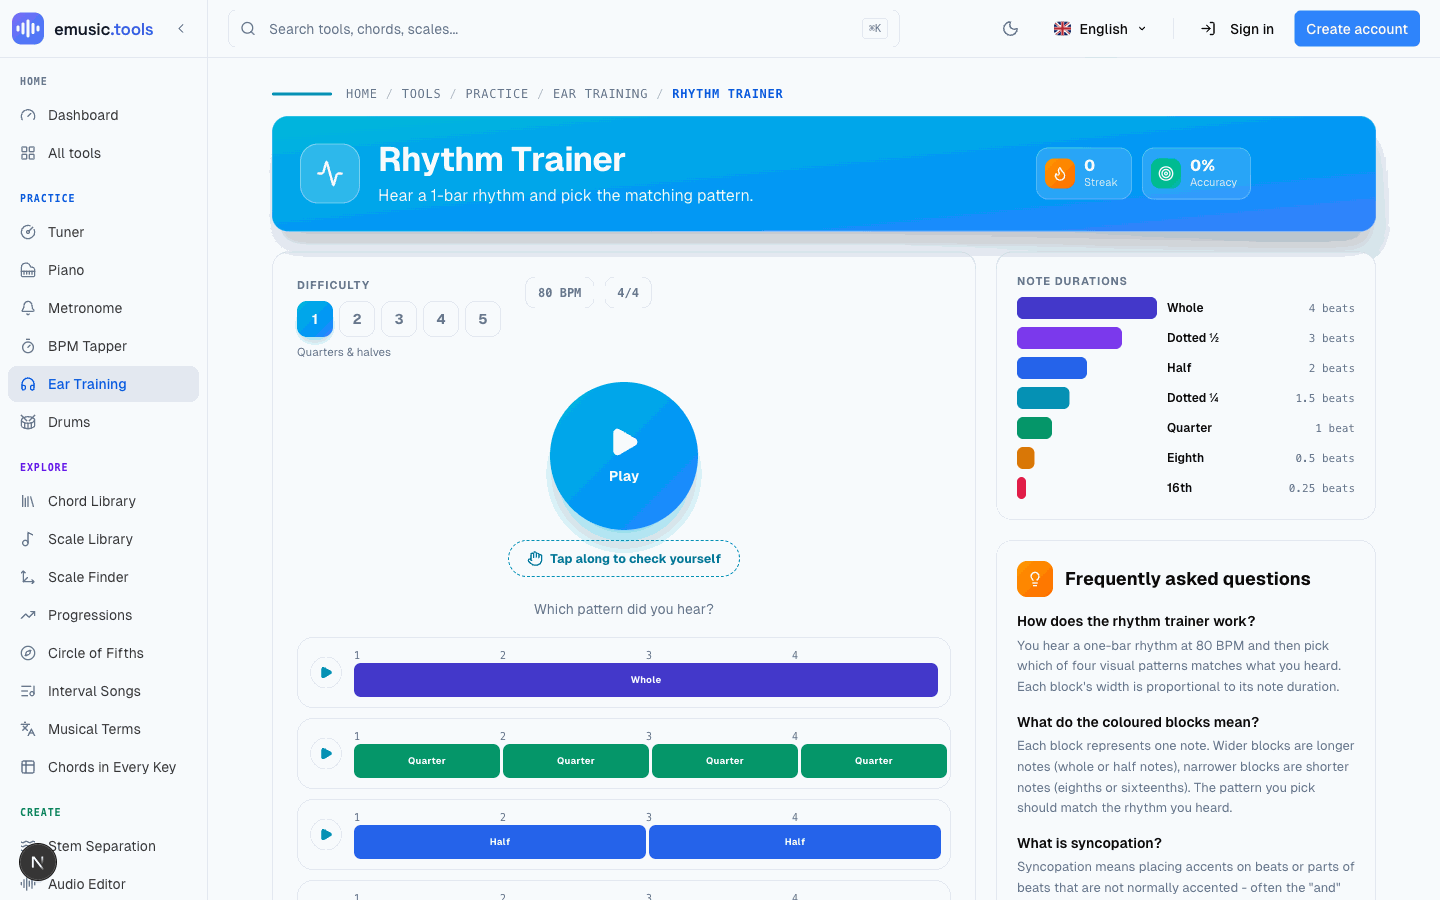Image resolution: width=1440 pixels, height=900 pixels.
Task: Click the Half note blue swatch
Action: [x=1052, y=368]
